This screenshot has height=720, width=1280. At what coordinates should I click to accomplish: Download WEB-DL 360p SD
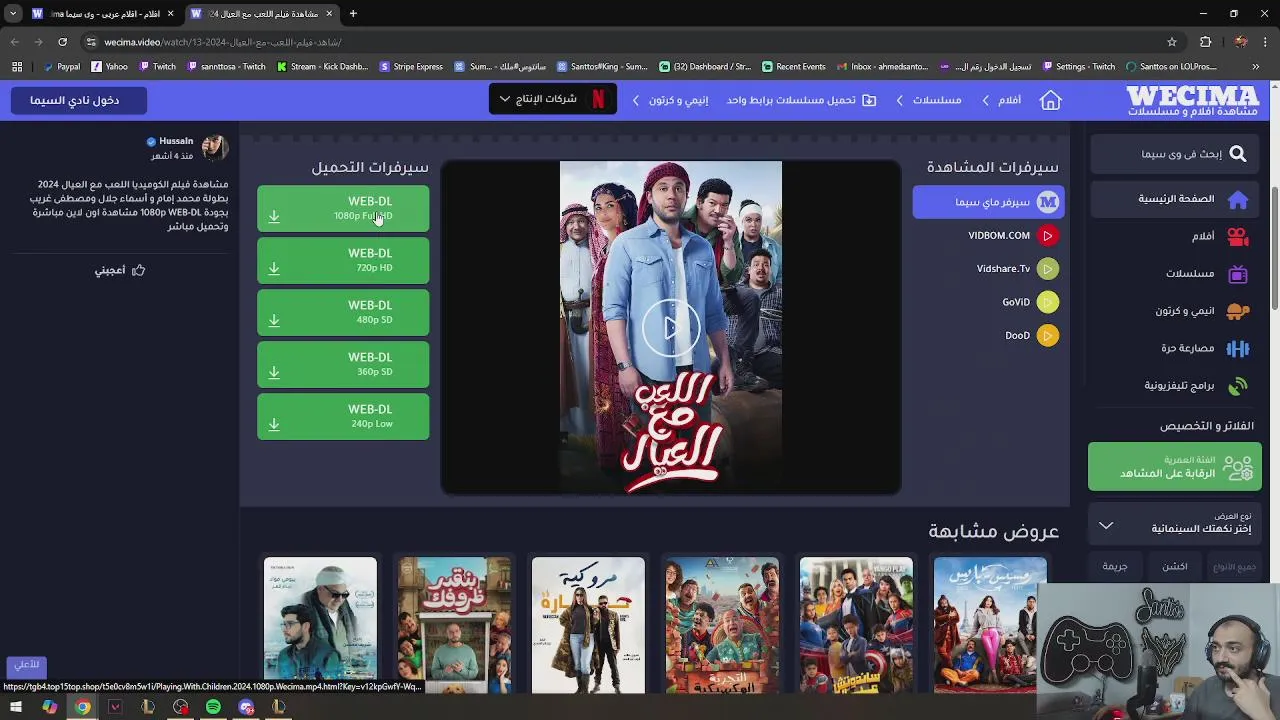point(343,364)
